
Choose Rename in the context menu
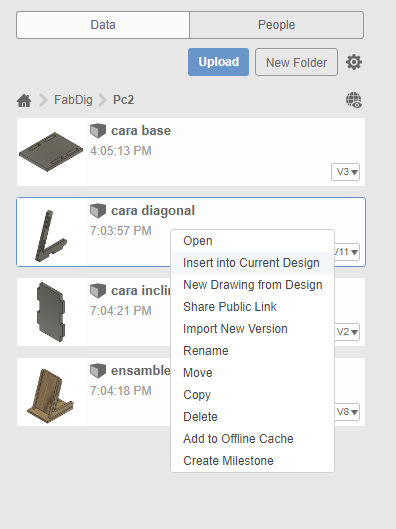(252, 351)
